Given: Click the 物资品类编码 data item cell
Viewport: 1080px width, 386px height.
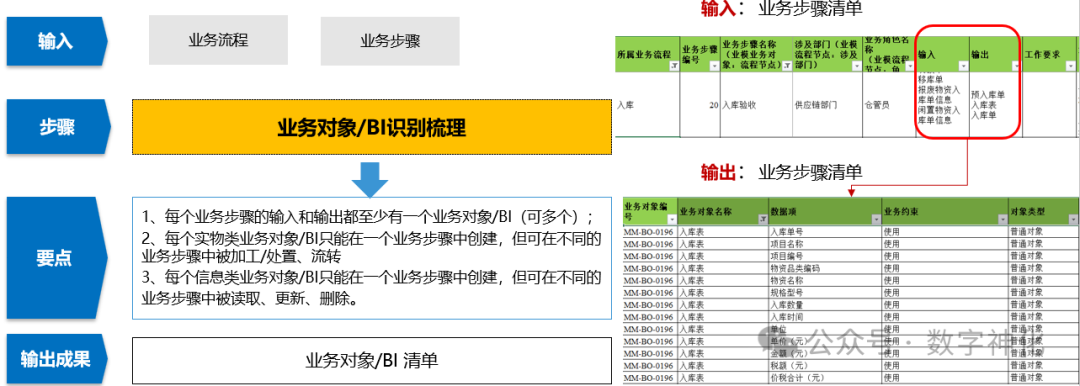Looking at the screenshot, I should coord(825,267).
